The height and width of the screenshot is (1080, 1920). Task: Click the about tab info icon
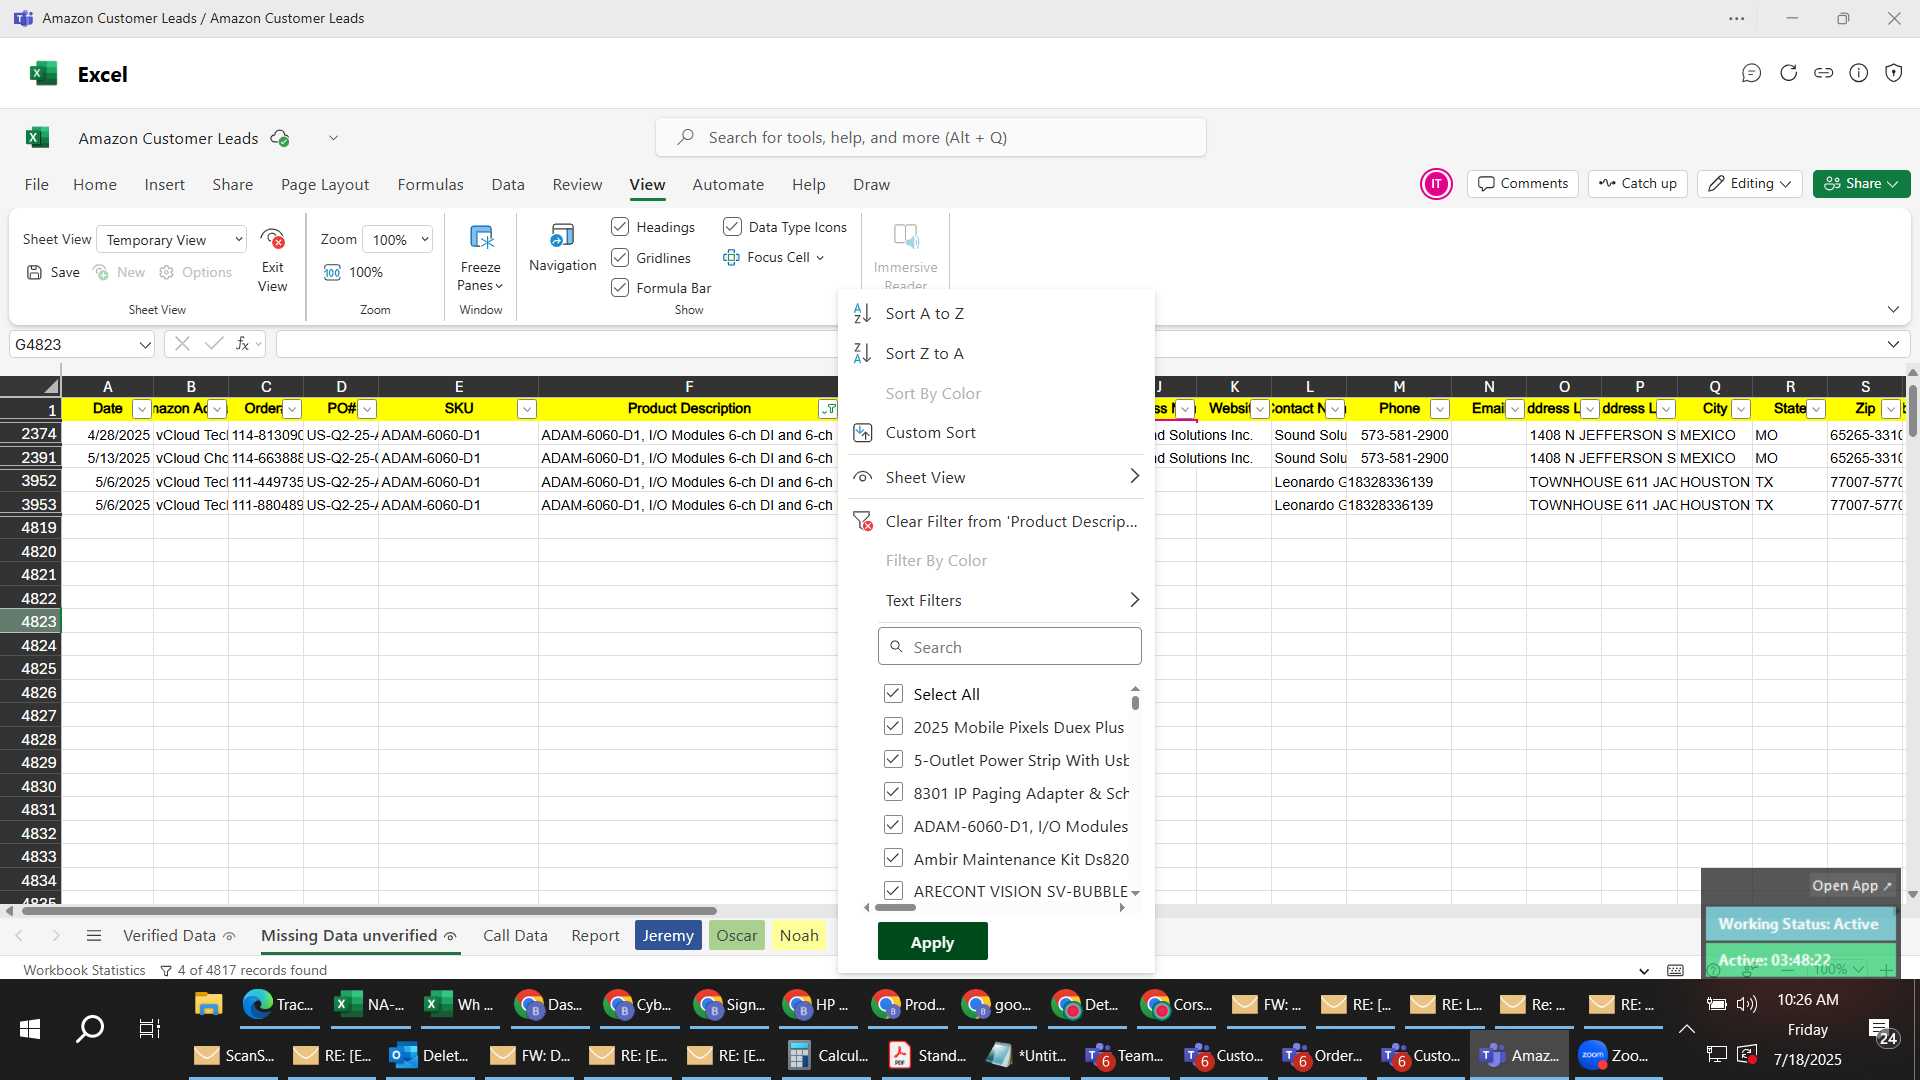point(1859,73)
